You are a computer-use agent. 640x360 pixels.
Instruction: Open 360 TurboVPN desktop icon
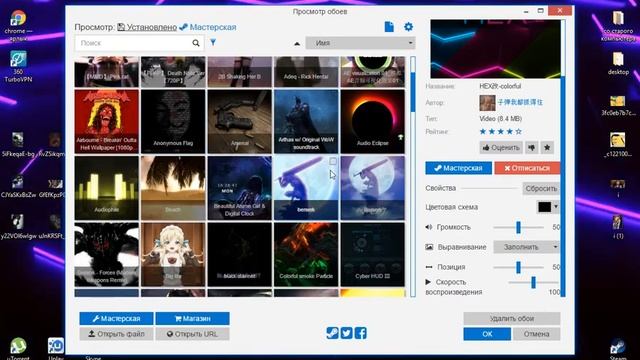pyautogui.click(x=18, y=66)
